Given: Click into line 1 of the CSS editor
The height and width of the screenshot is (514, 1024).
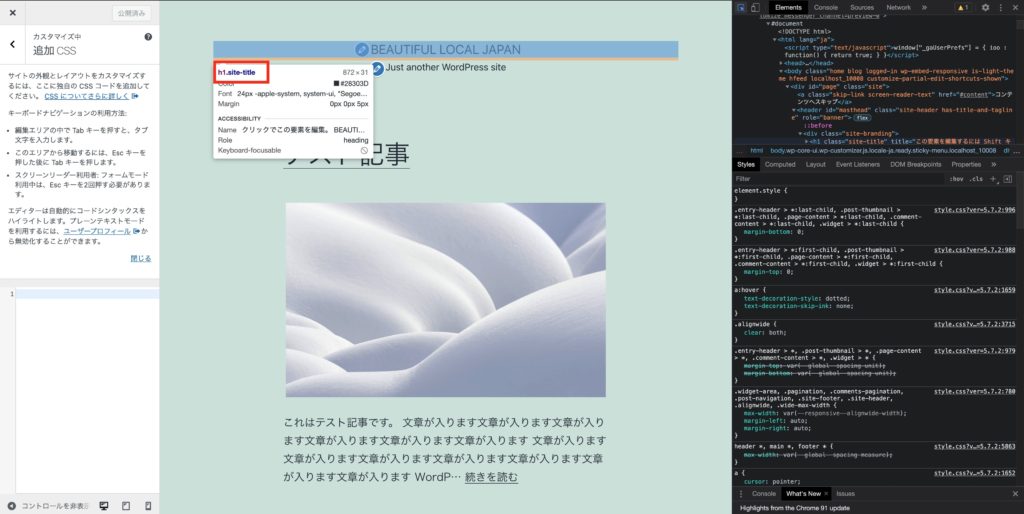Looking at the screenshot, I should tap(87, 294).
